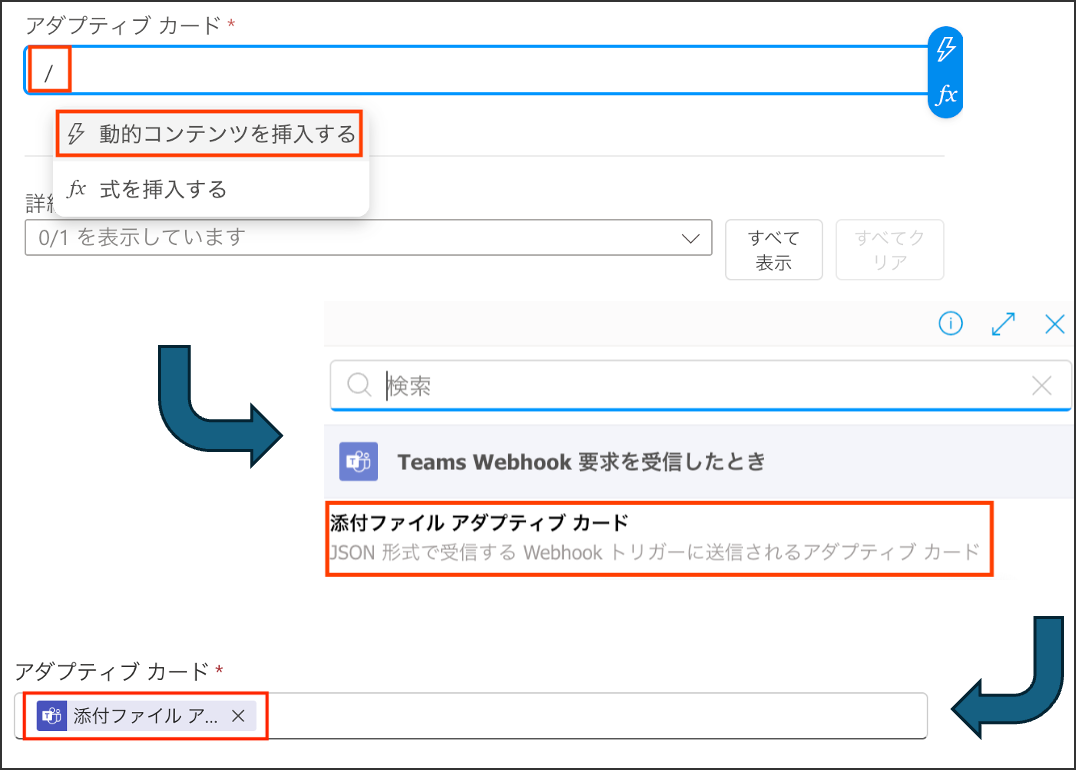Screen dimensions: 1076x770
Task: Click the magnifier icon in the search box
Action: pos(358,385)
